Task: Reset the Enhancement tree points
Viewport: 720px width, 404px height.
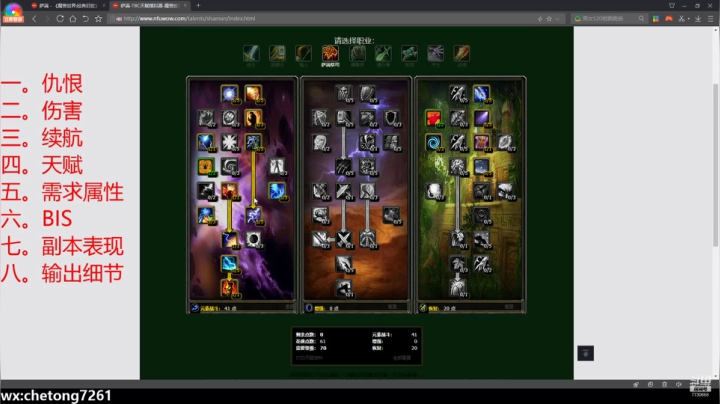Action: point(392,307)
